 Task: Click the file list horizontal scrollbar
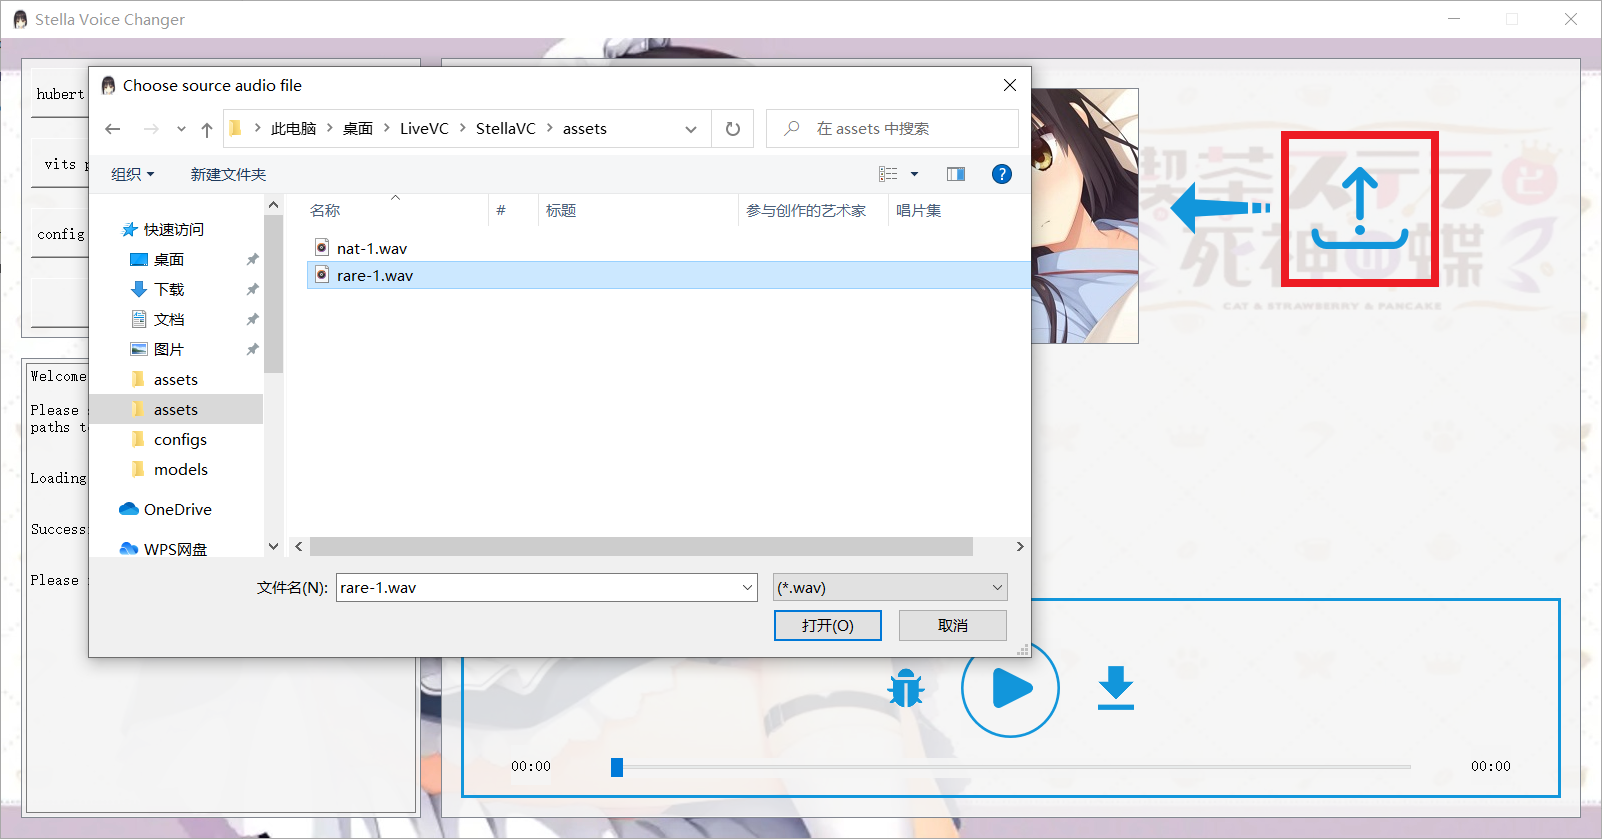(641, 547)
